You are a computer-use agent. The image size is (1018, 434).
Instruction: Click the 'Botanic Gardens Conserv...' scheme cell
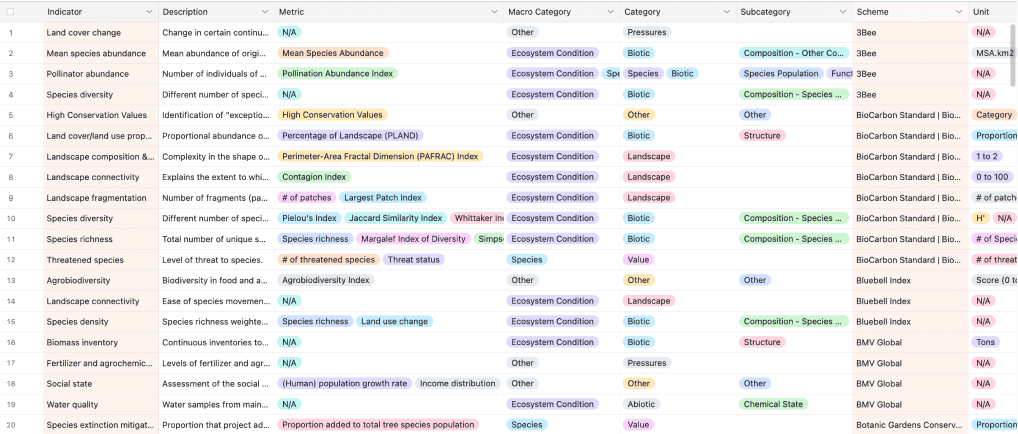point(910,425)
